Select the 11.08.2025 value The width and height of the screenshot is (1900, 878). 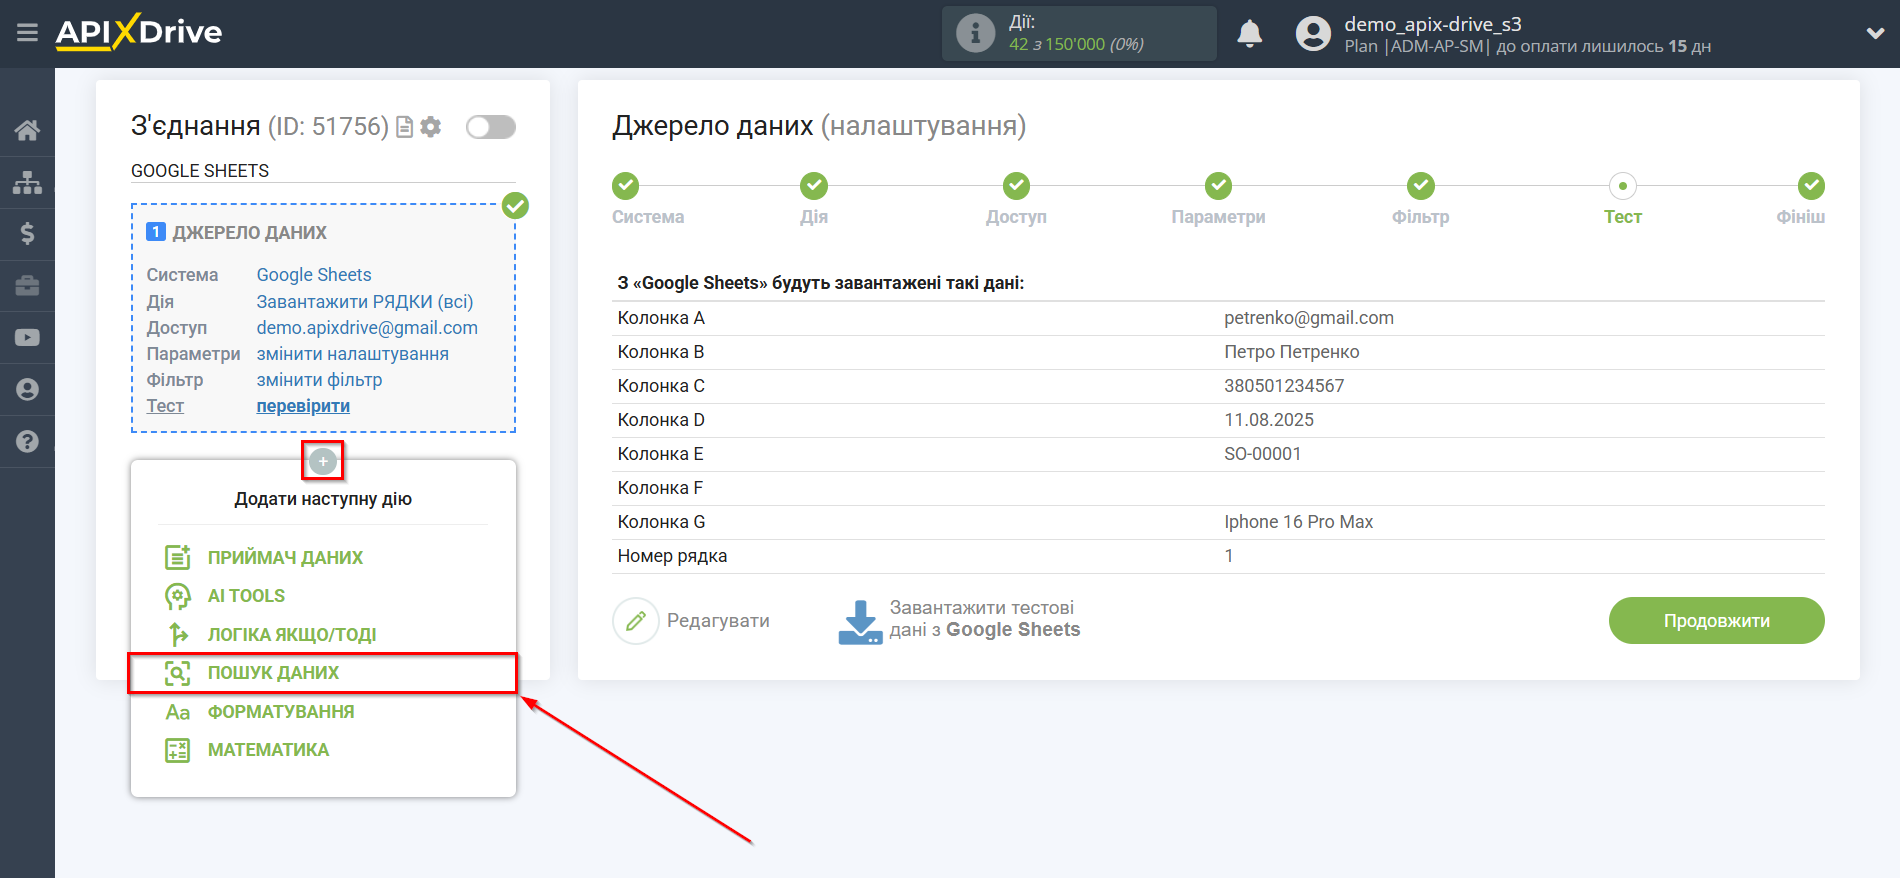[x=1269, y=420]
